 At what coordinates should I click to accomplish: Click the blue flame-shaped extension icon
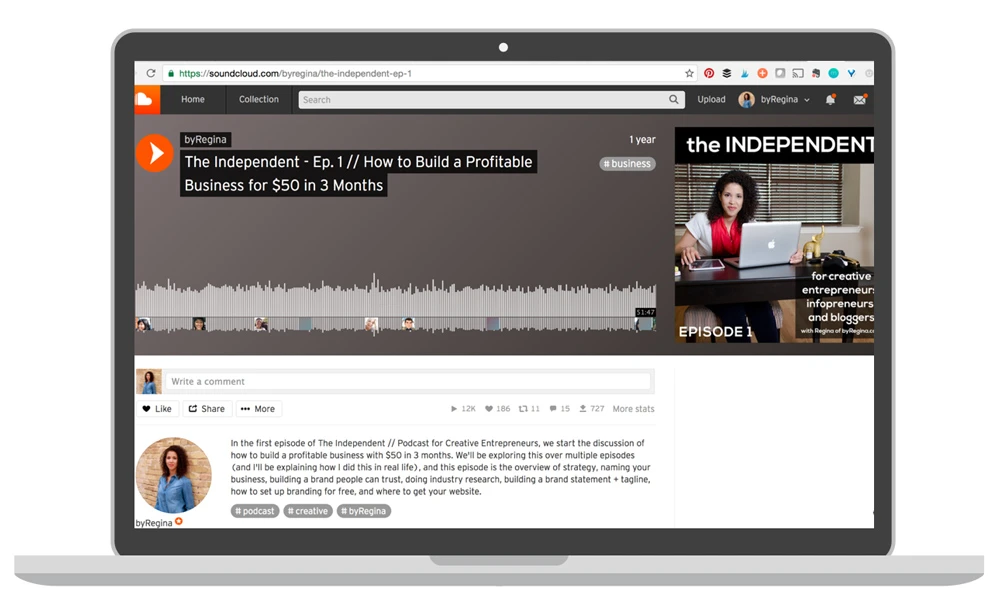click(744, 73)
